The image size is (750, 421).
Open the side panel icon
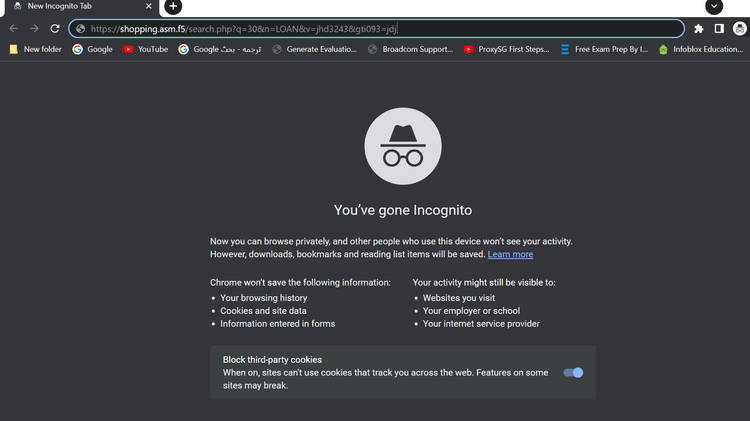719,29
